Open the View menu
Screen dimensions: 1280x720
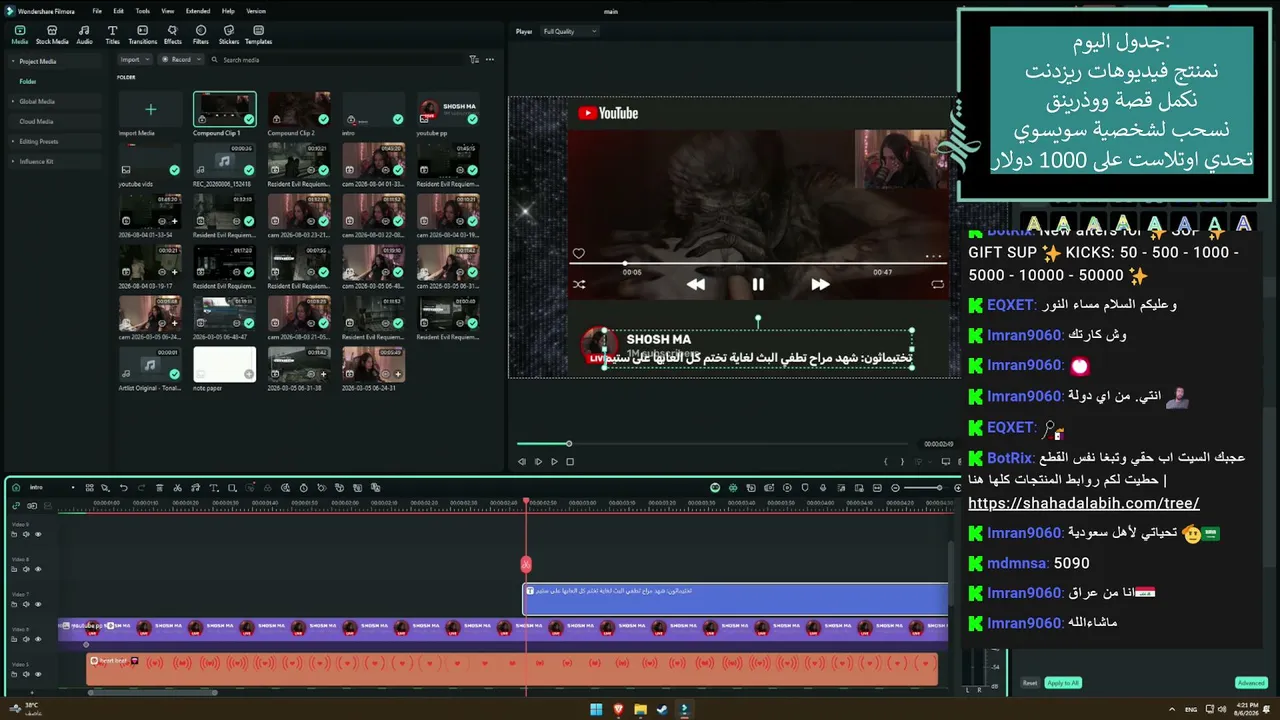point(168,11)
